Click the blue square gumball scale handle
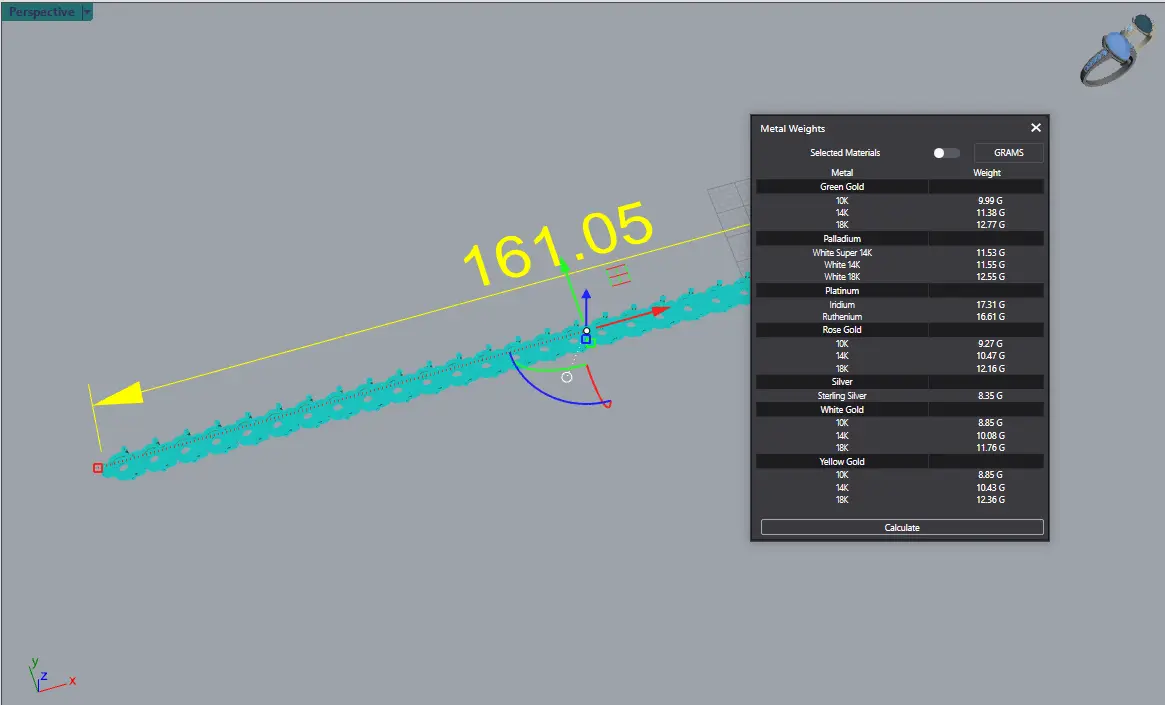 click(x=586, y=339)
